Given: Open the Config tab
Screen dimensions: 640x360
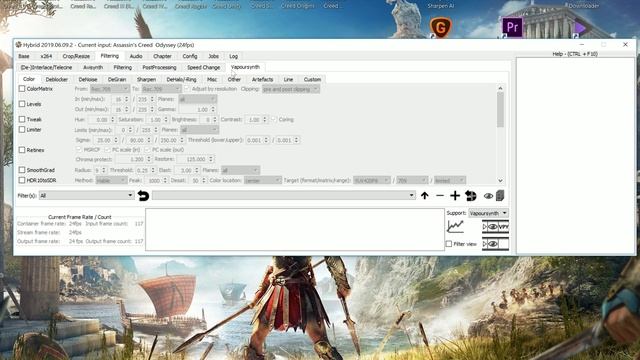Looking at the screenshot, I should coord(190,56).
